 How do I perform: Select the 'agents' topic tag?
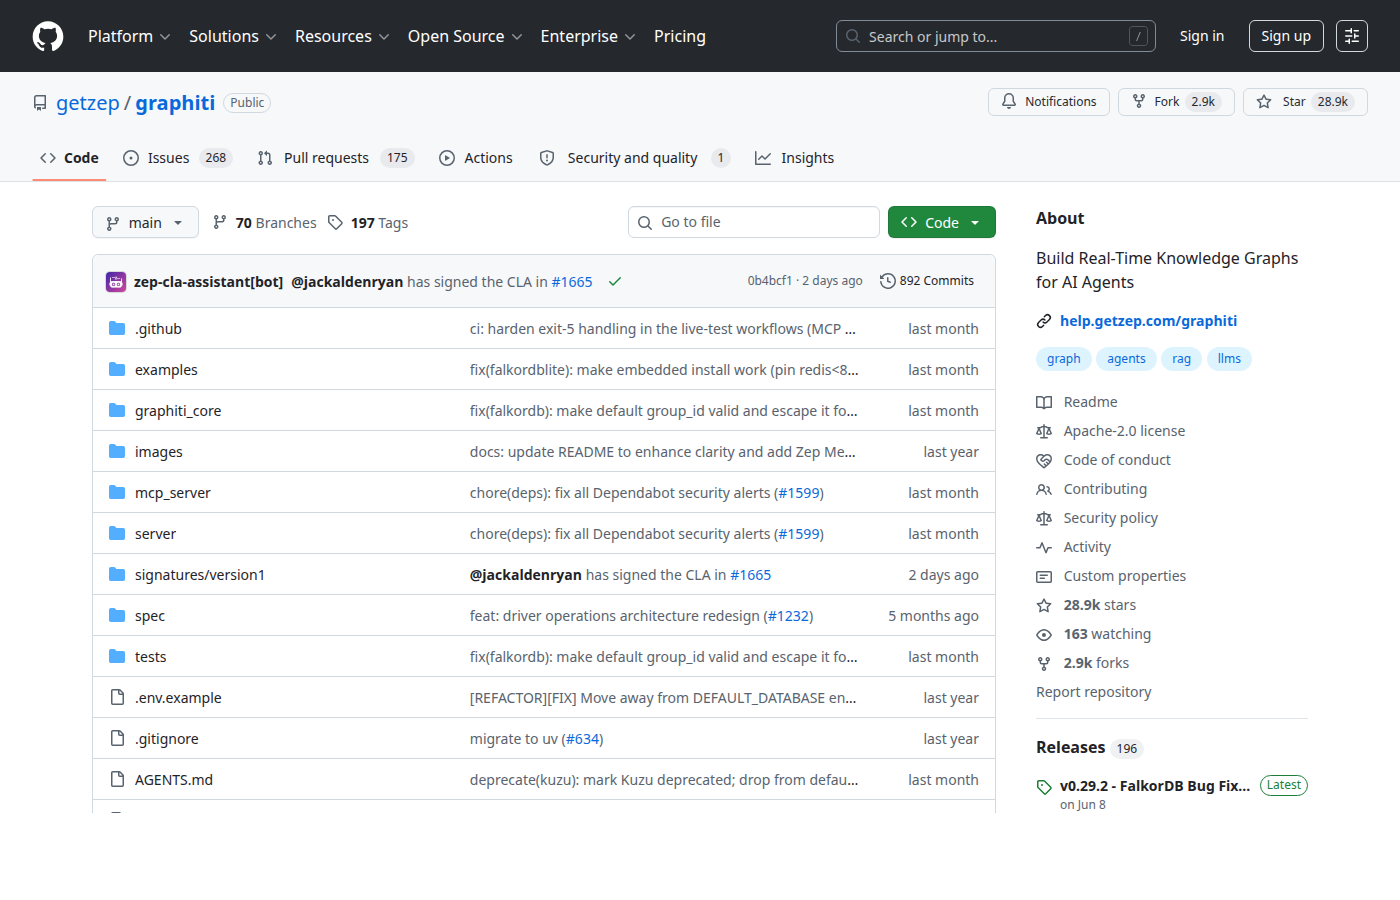[x=1126, y=359]
